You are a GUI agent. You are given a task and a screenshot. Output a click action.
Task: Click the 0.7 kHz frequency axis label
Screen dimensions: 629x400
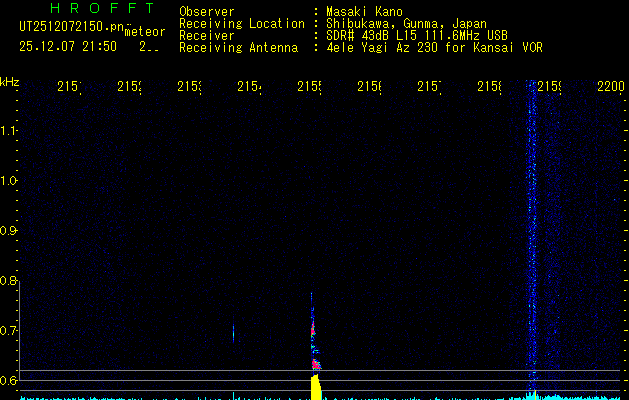(9, 330)
